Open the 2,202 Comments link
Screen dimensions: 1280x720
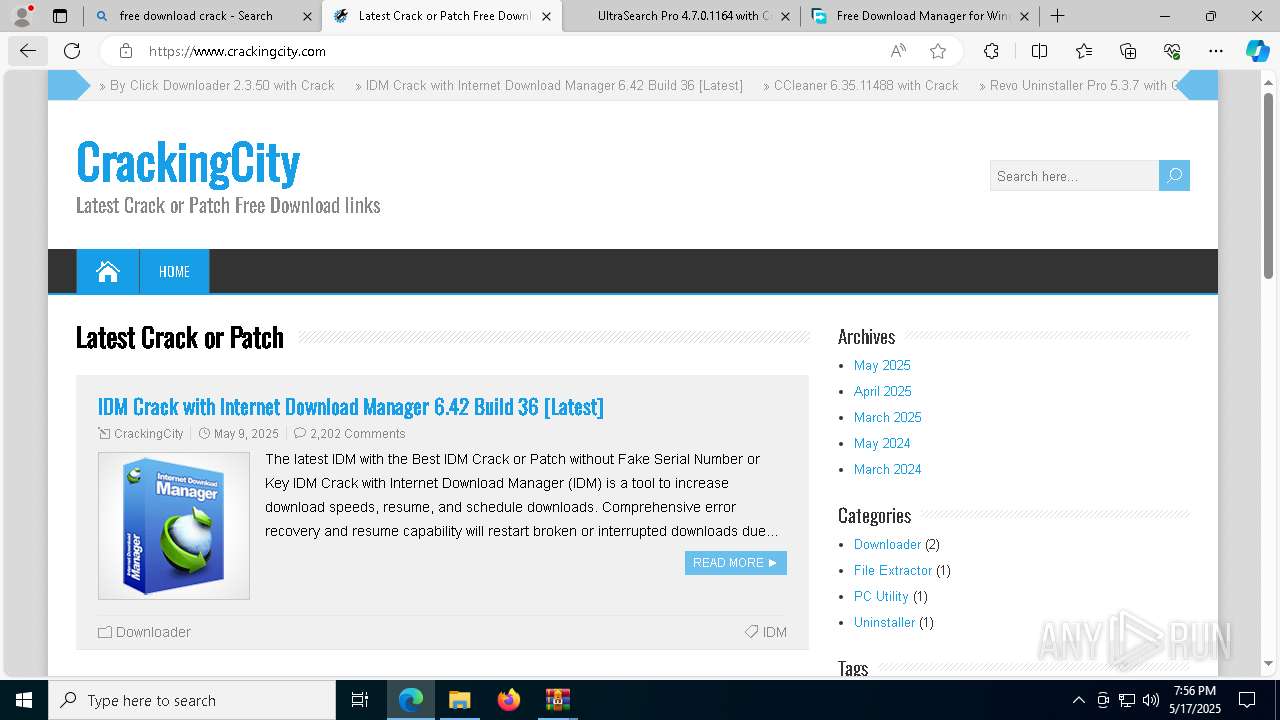pyautogui.click(x=357, y=434)
